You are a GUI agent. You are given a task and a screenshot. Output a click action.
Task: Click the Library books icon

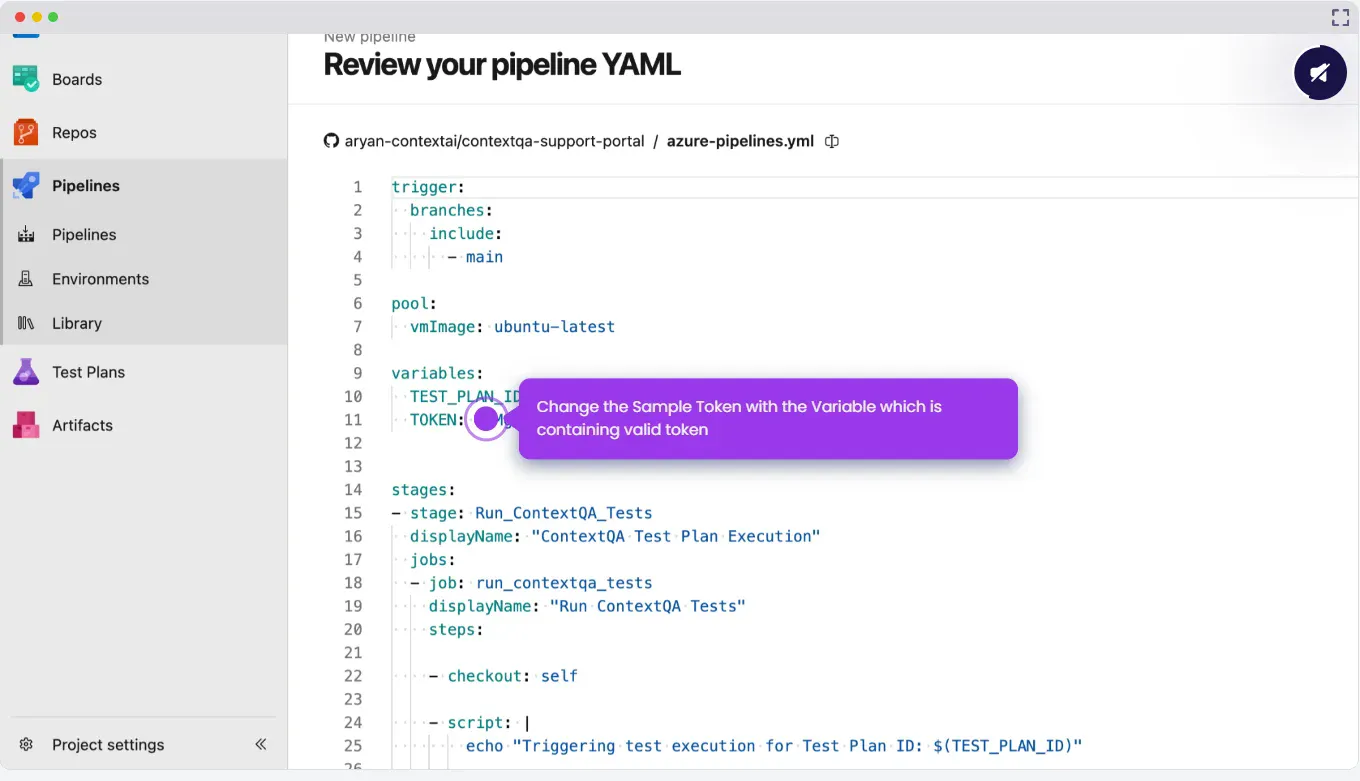tap(26, 323)
